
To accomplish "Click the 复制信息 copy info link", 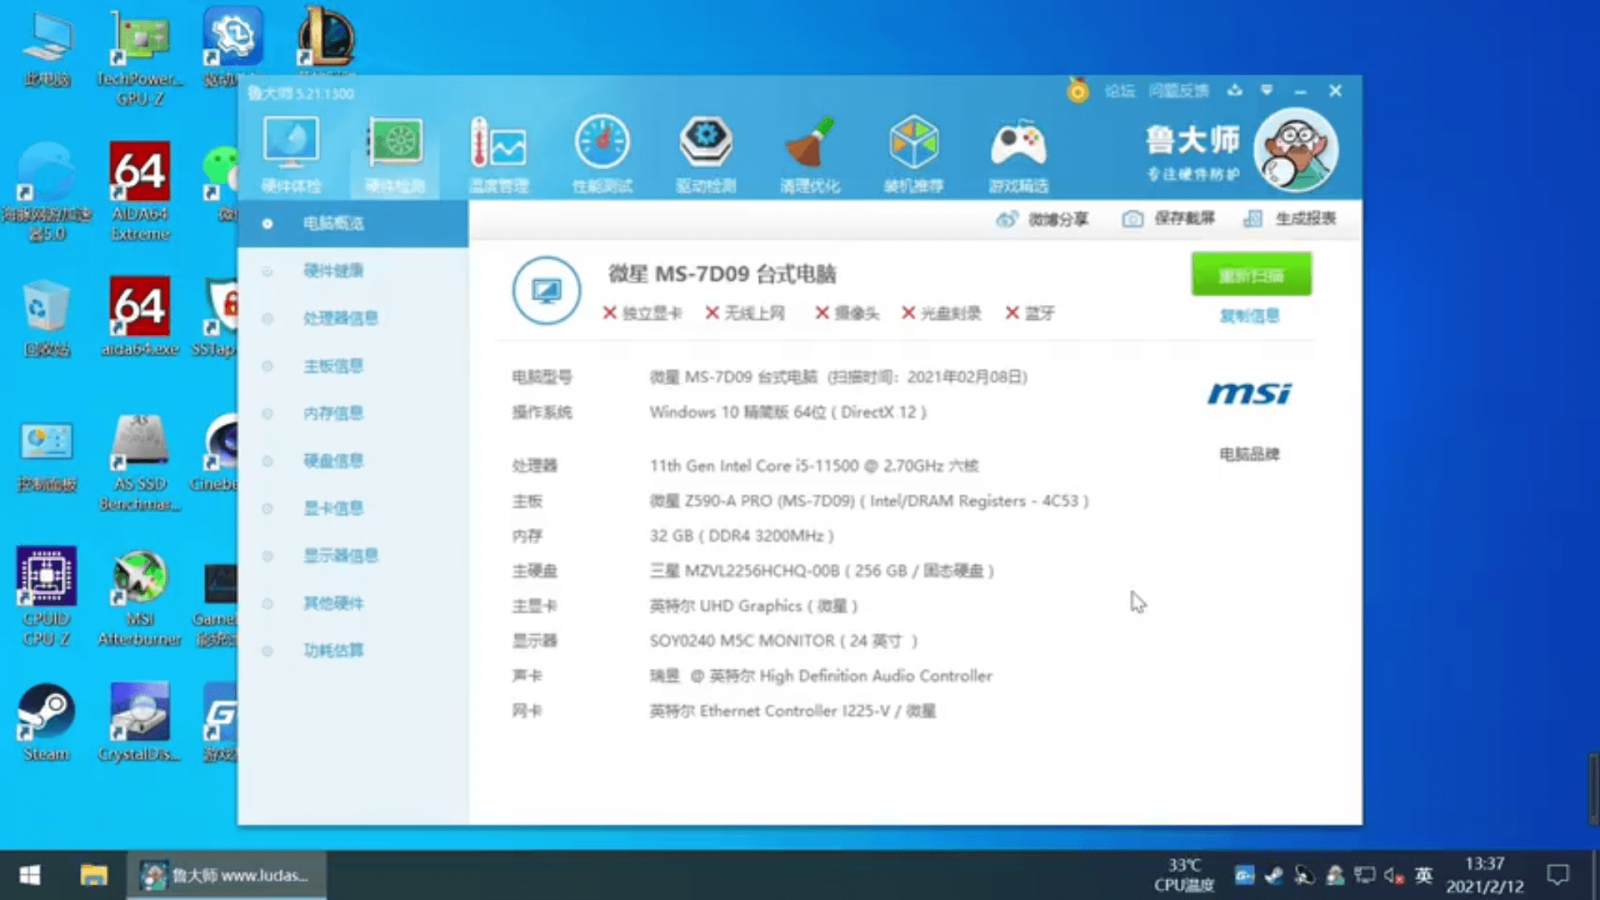I will coord(1249,316).
